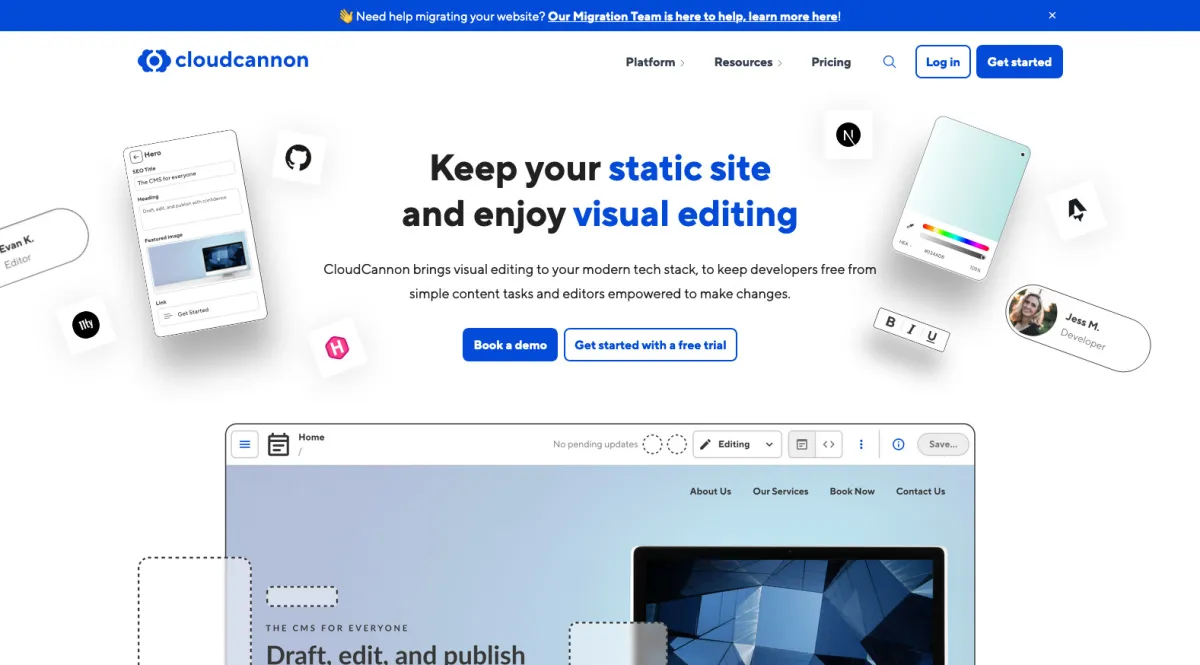Image resolution: width=1200 pixels, height=665 pixels.
Task: Click the bold B formatting icon
Action: pyautogui.click(x=890, y=321)
